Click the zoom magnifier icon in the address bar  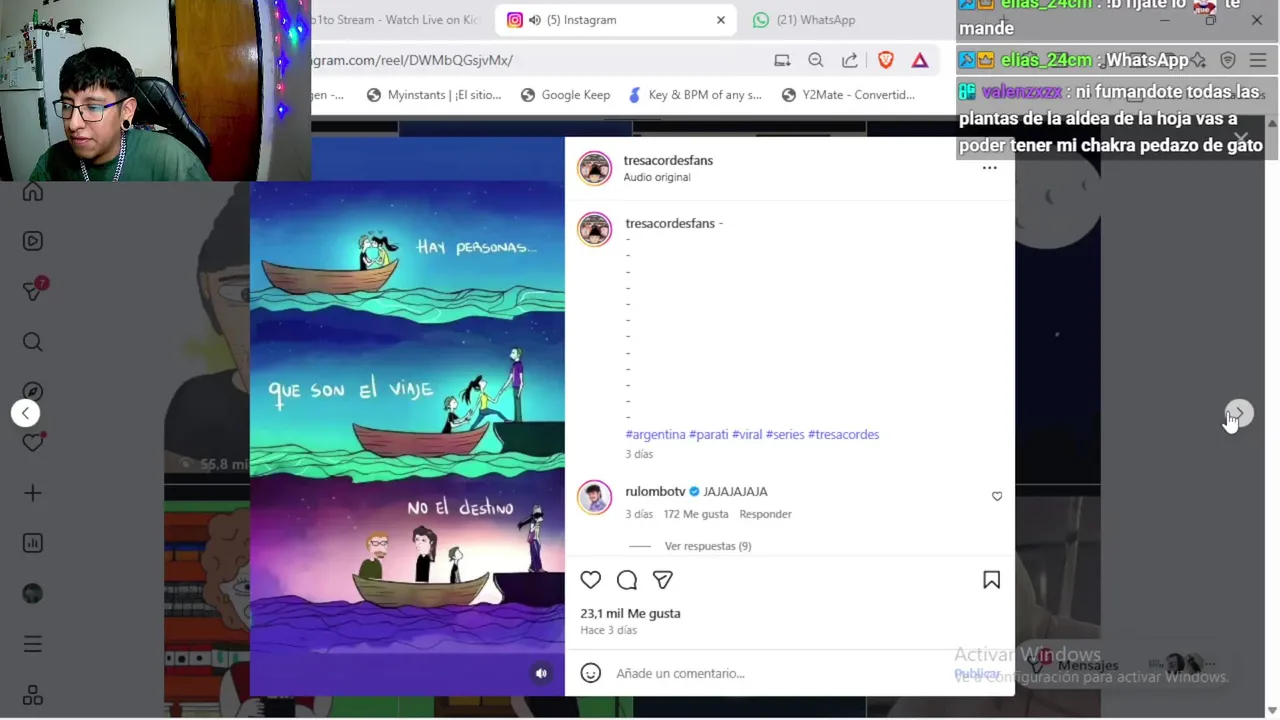click(x=816, y=60)
